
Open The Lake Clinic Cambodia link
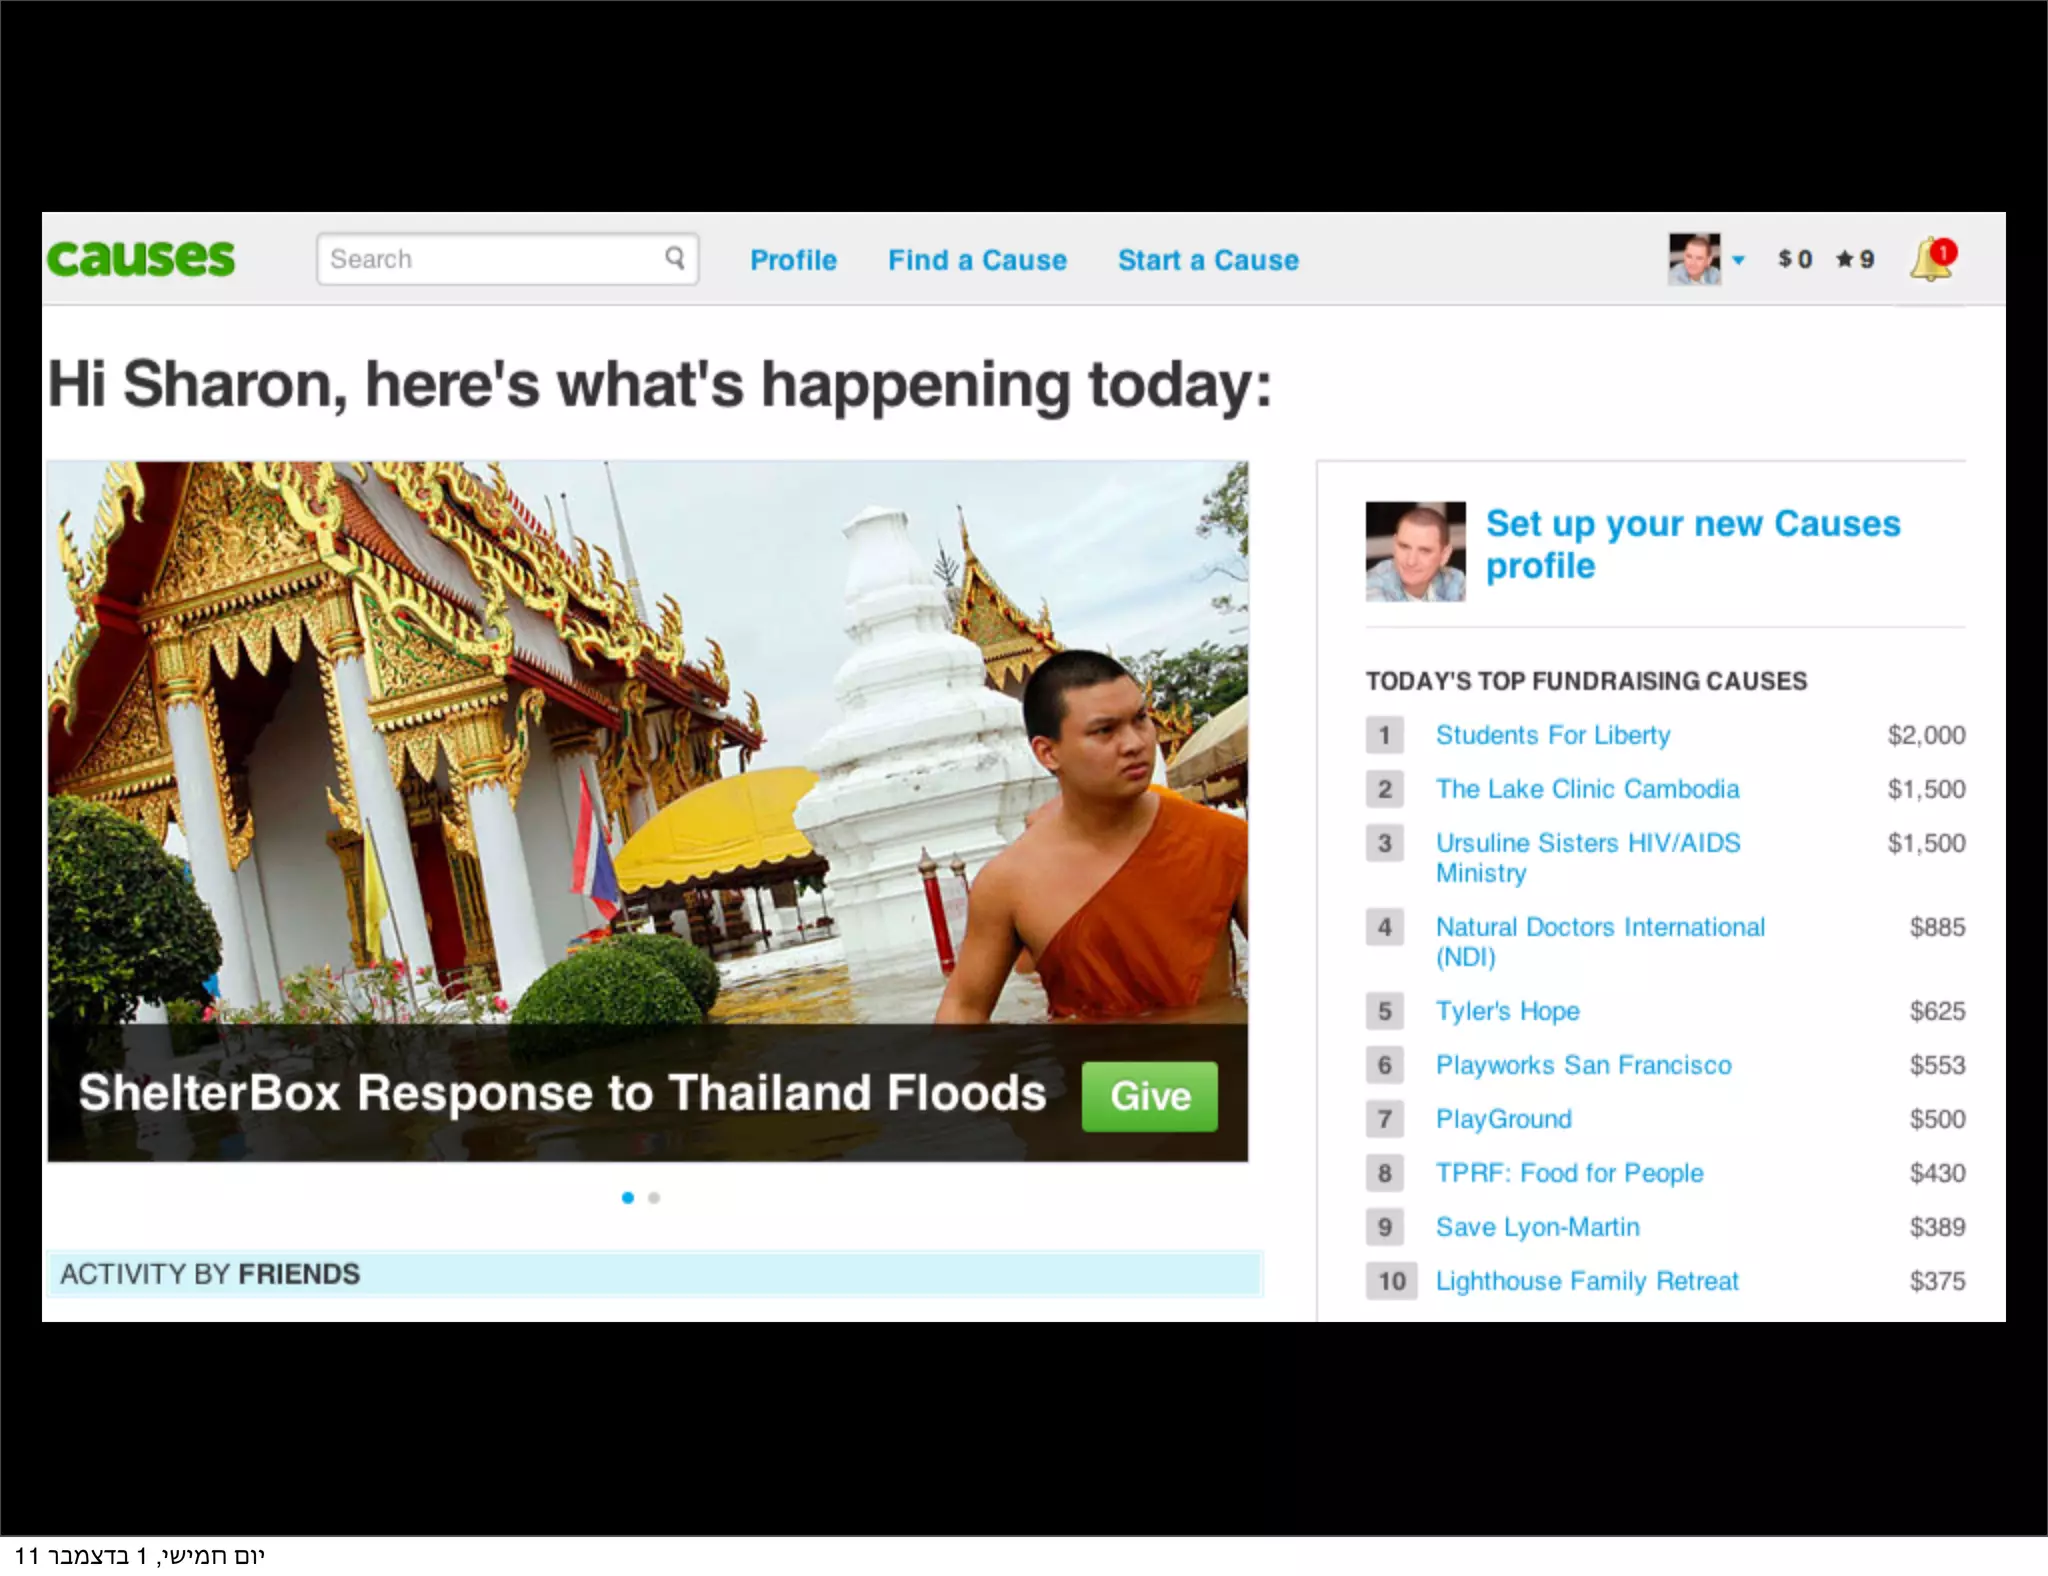point(1587,789)
